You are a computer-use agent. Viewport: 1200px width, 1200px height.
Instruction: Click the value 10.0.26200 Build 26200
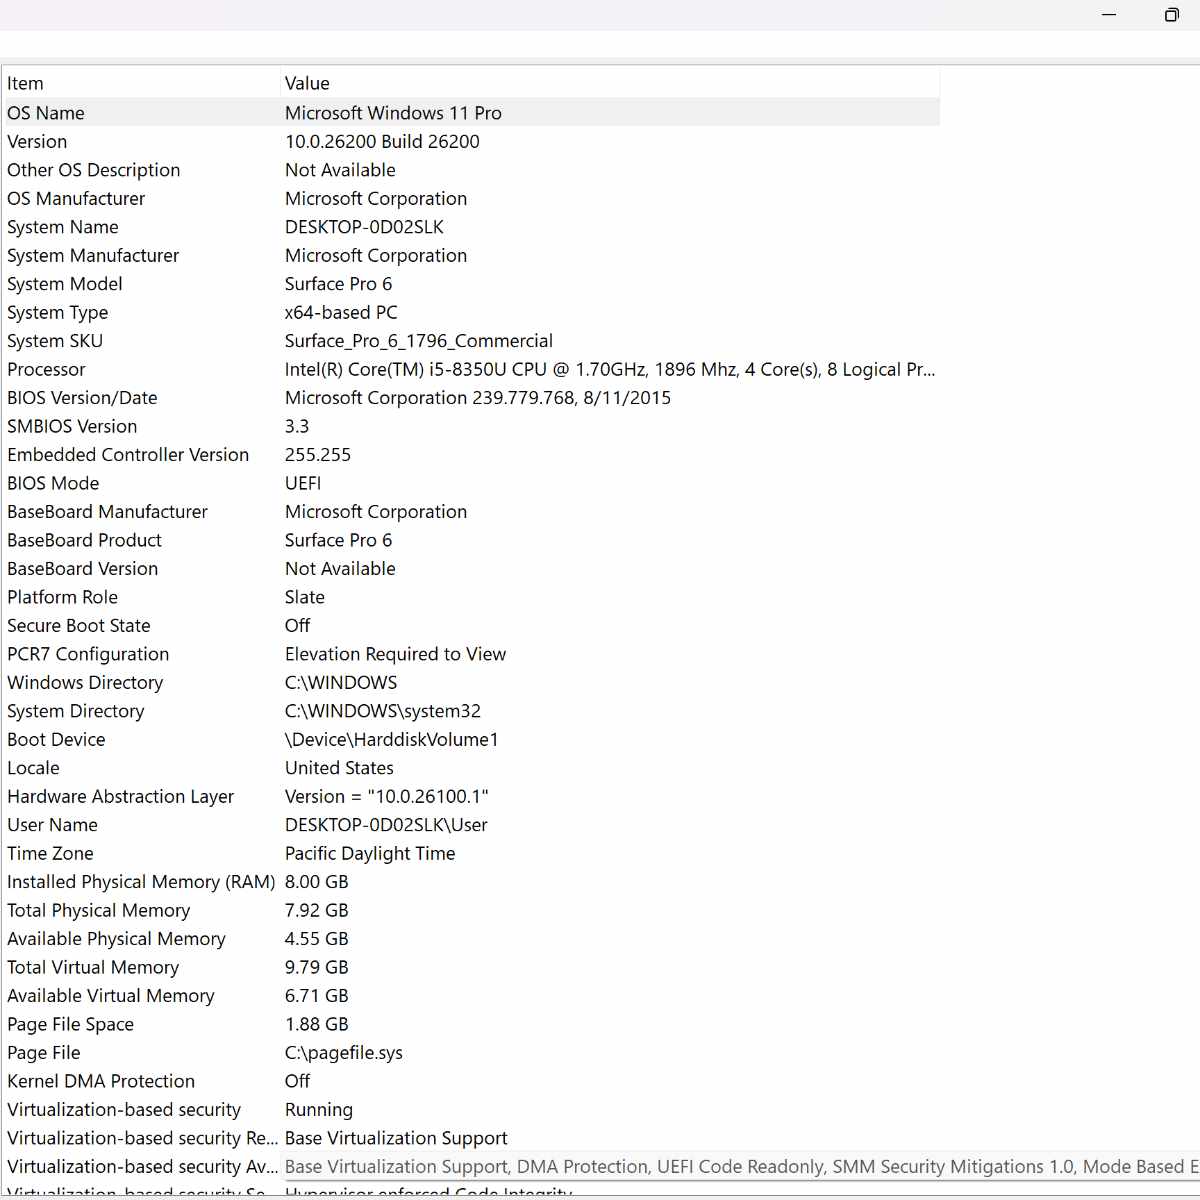[x=382, y=142]
